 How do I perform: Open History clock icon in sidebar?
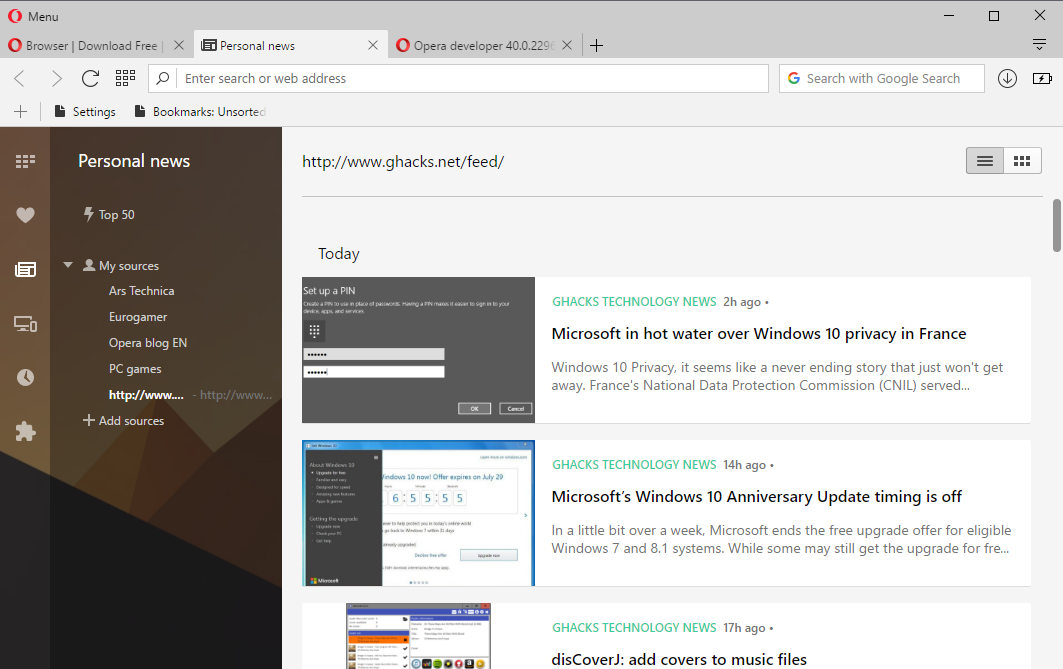[25, 378]
